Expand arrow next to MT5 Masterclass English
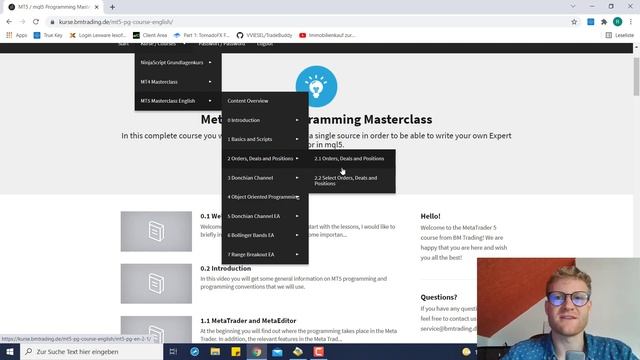Viewport: 640px width, 360px height. pyautogui.click(x=210, y=101)
